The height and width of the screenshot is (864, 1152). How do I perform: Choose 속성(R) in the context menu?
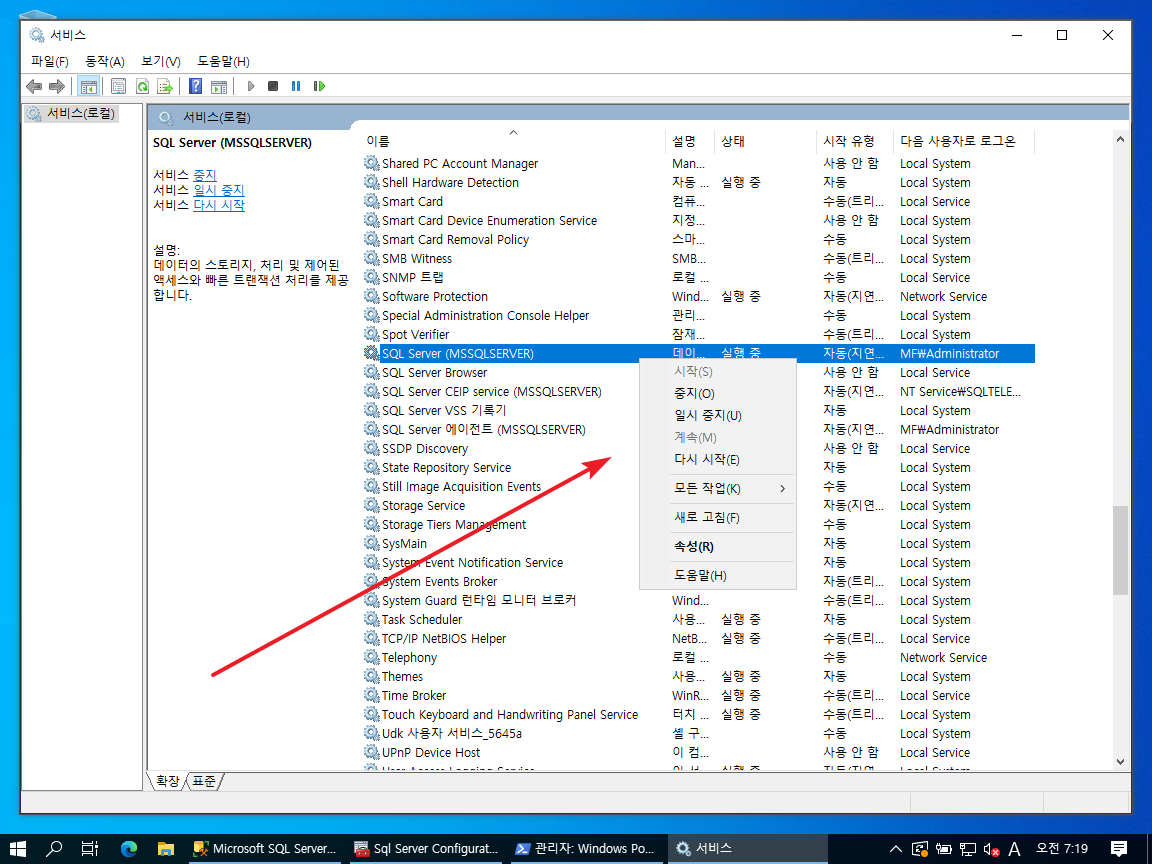pos(718,547)
